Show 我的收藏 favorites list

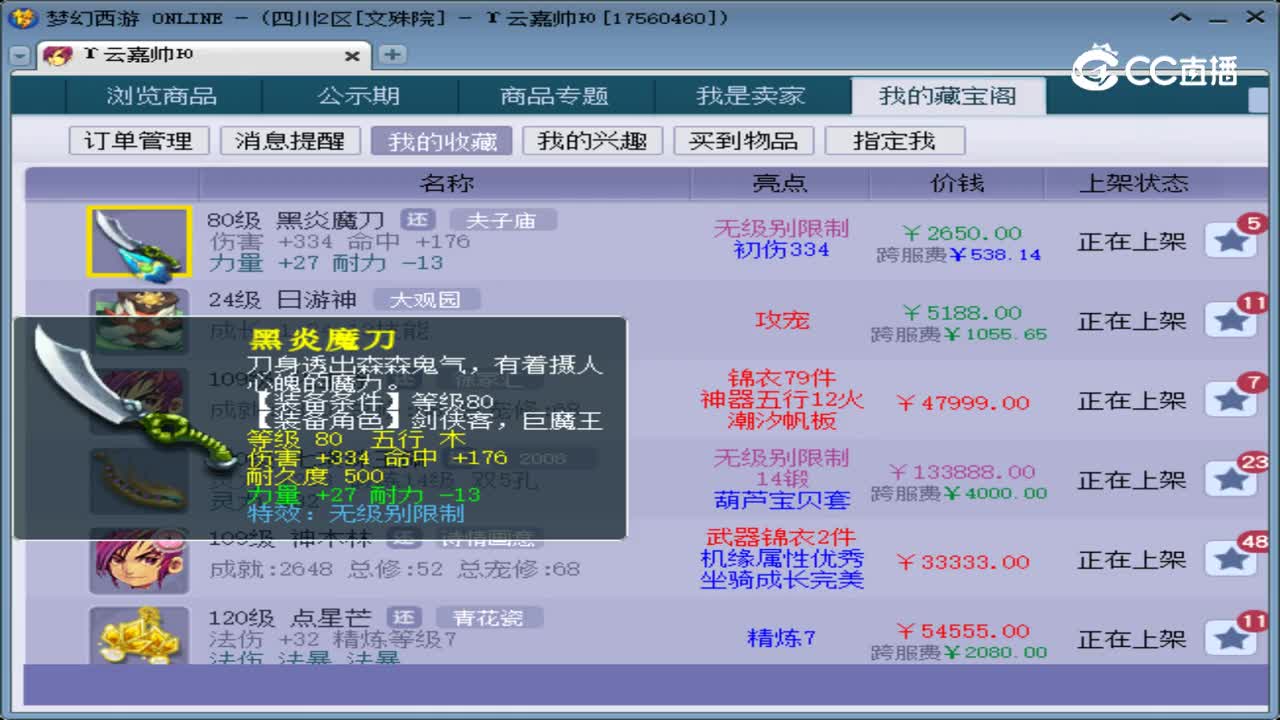click(x=442, y=141)
